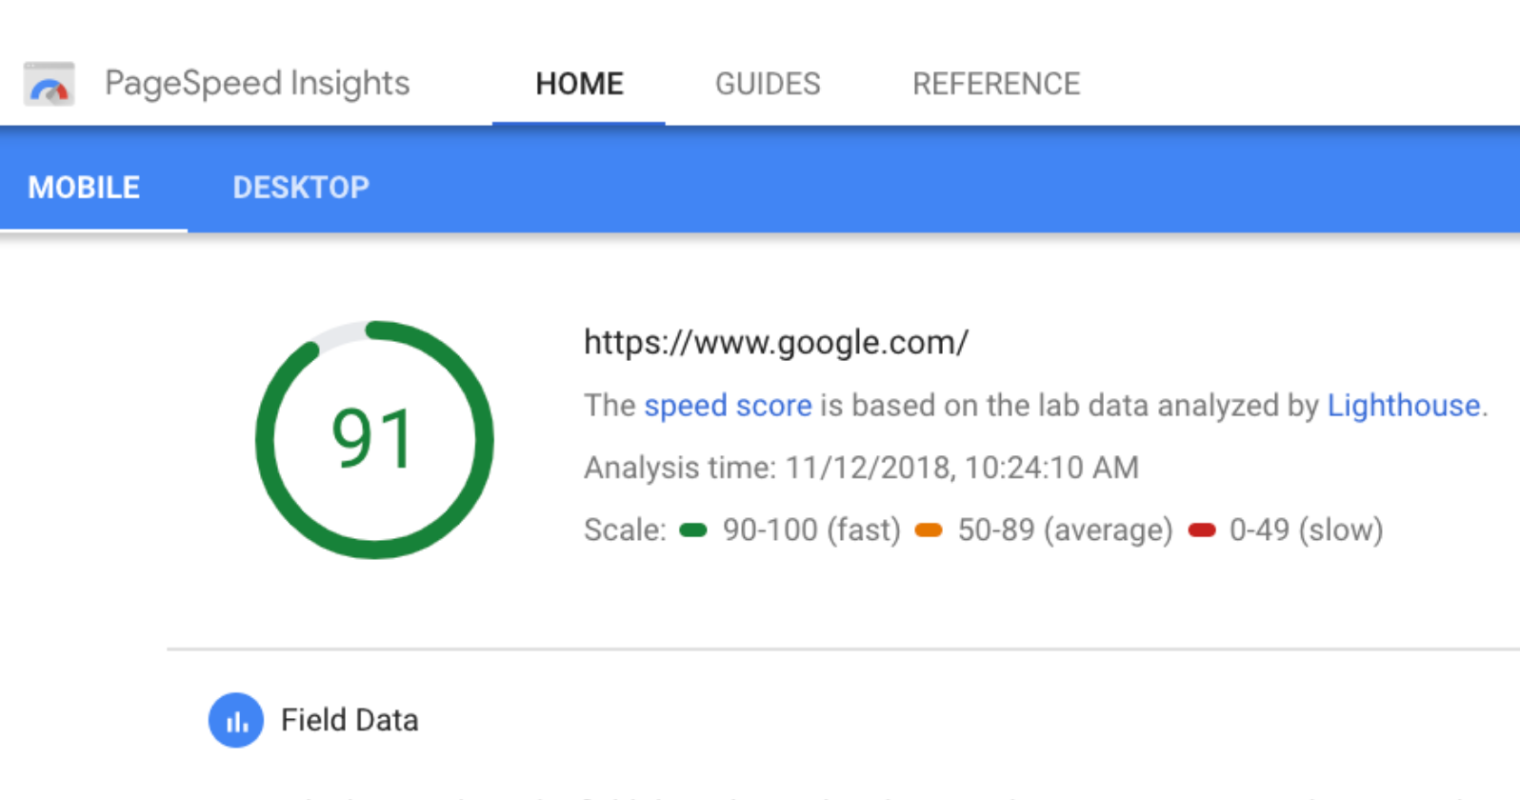
Task: Click the https://www.google.com/ URL text
Action: 775,341
